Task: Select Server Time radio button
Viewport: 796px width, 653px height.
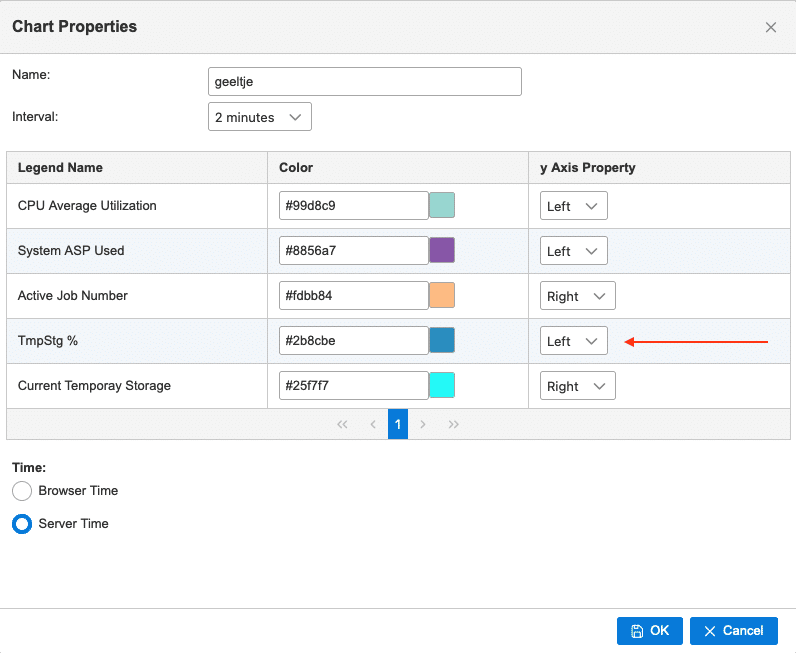Action: [22, 524]
